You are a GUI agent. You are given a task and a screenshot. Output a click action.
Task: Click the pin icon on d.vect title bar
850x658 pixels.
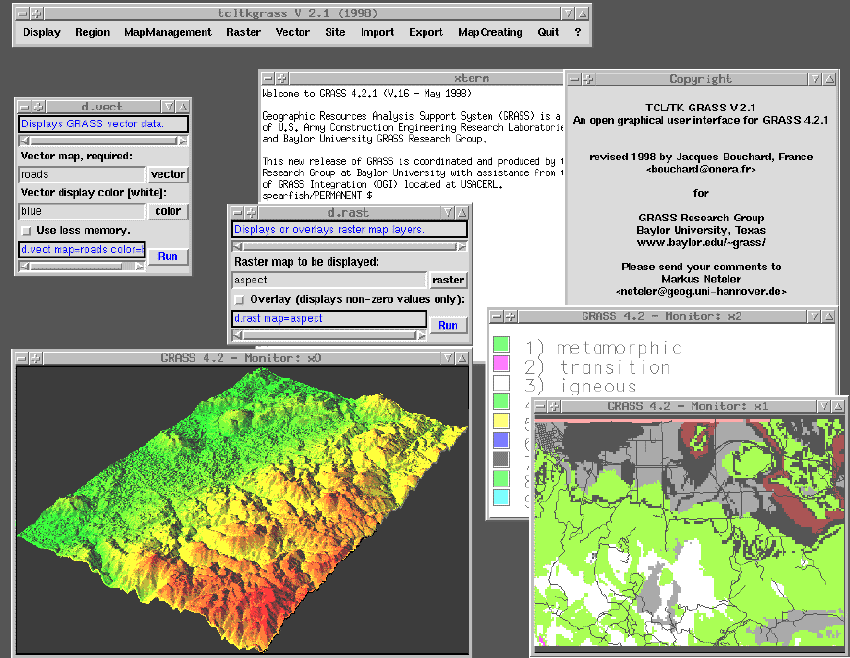click(x=38, y=106)
